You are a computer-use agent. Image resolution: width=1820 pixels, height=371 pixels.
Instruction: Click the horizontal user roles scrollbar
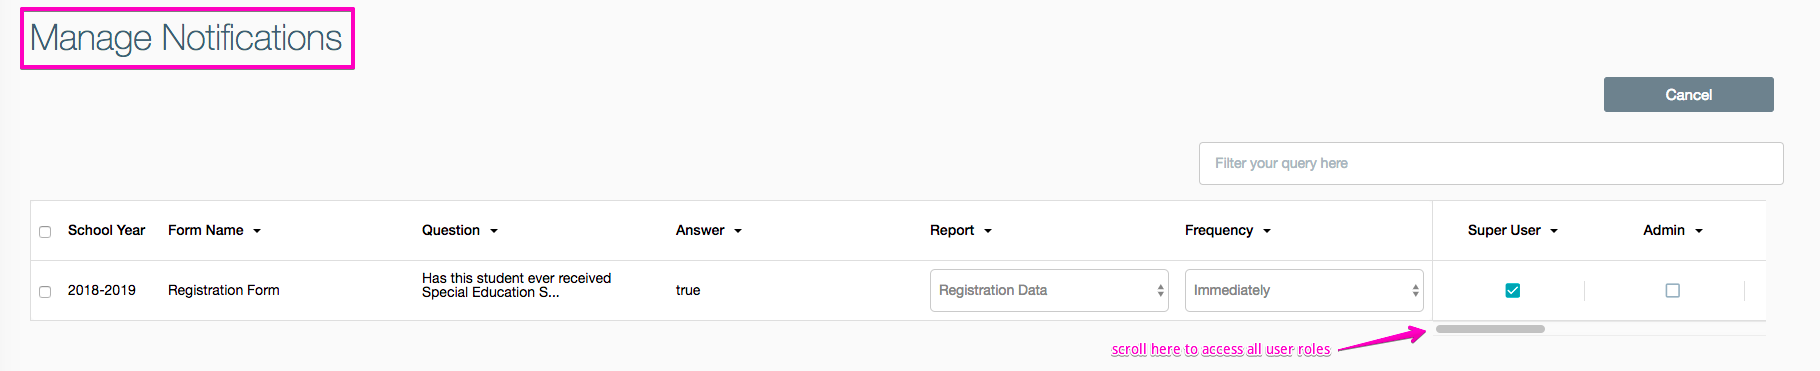[x=1490, y=329]
